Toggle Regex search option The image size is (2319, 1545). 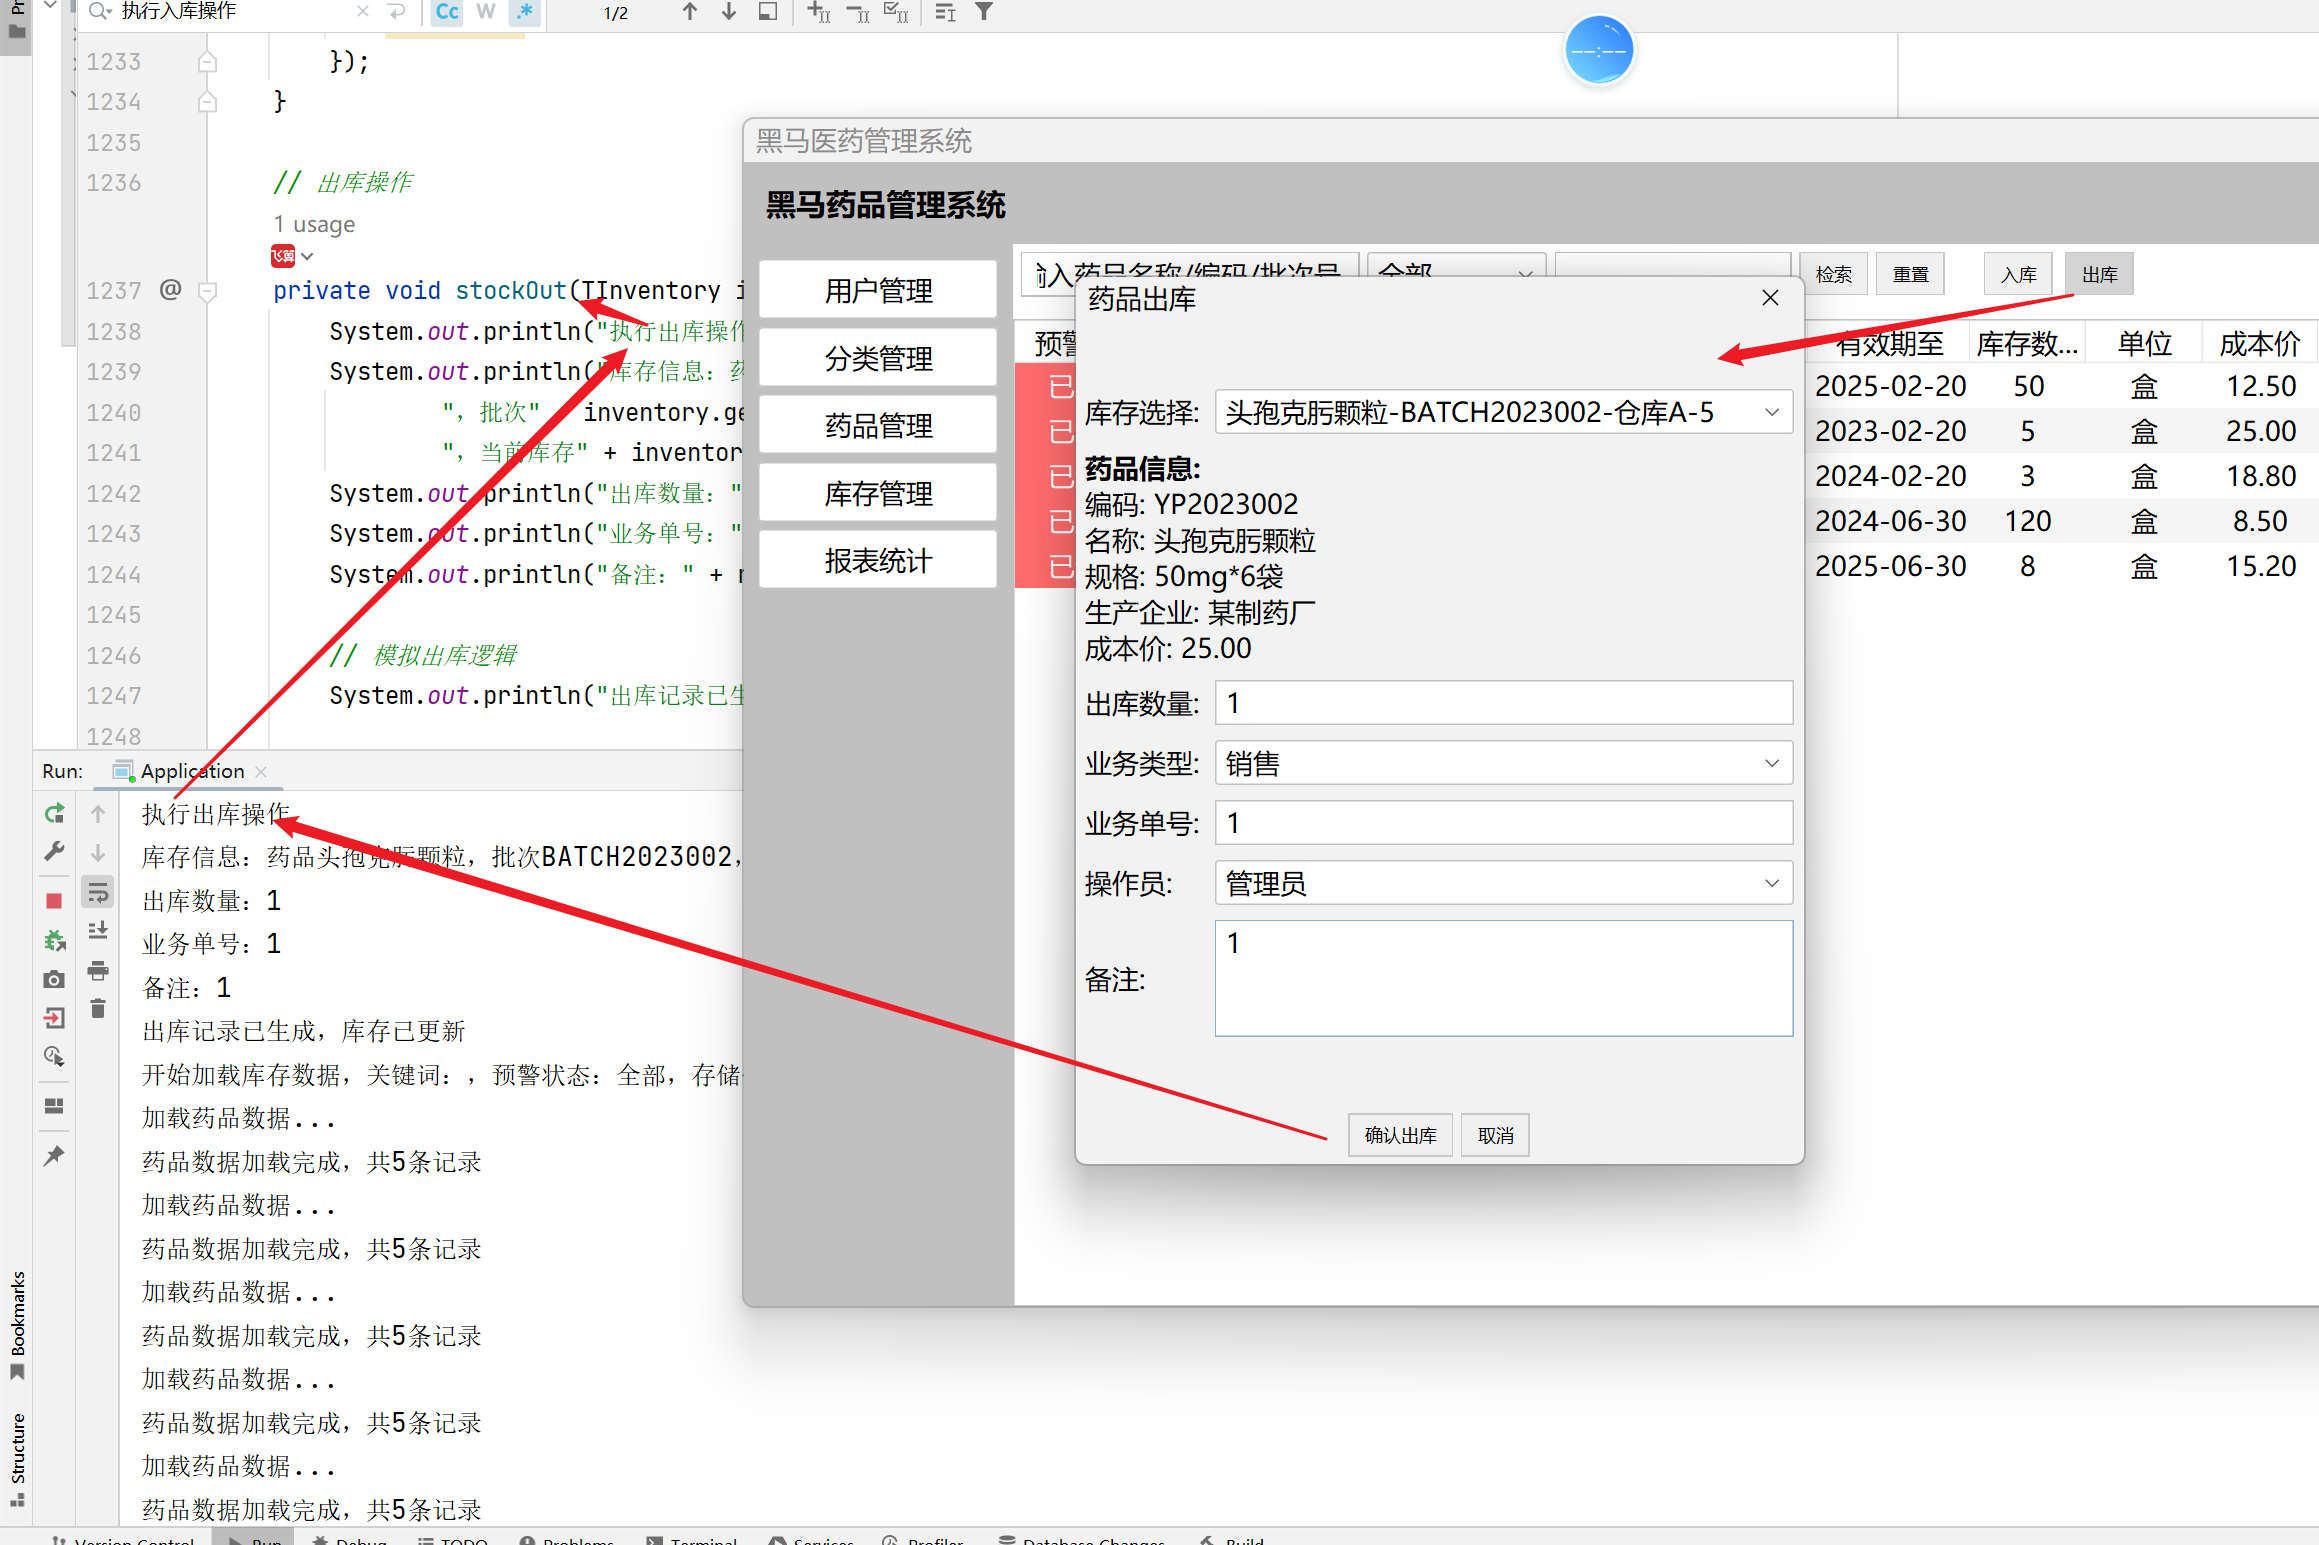(x=524, y=12)
